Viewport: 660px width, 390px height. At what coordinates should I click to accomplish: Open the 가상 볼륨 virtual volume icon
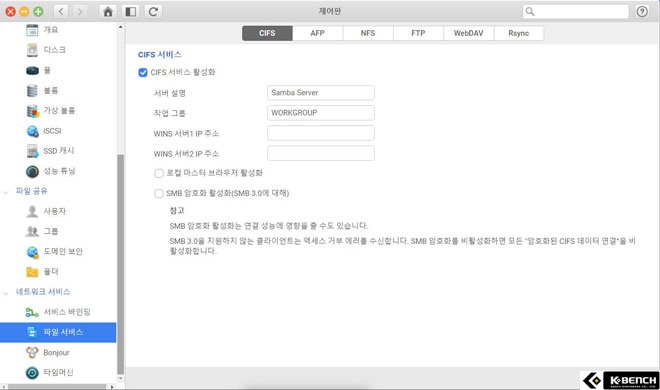click(32, 111)
